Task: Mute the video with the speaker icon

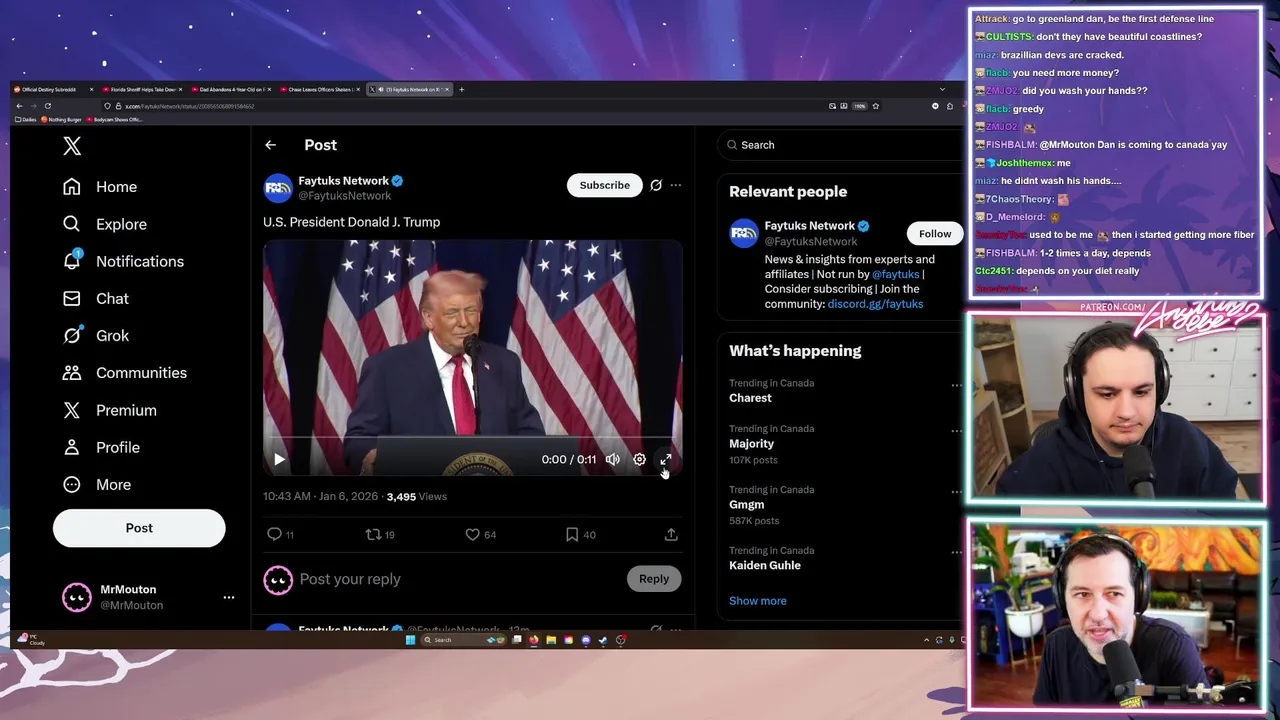Action: click(613, 459)
